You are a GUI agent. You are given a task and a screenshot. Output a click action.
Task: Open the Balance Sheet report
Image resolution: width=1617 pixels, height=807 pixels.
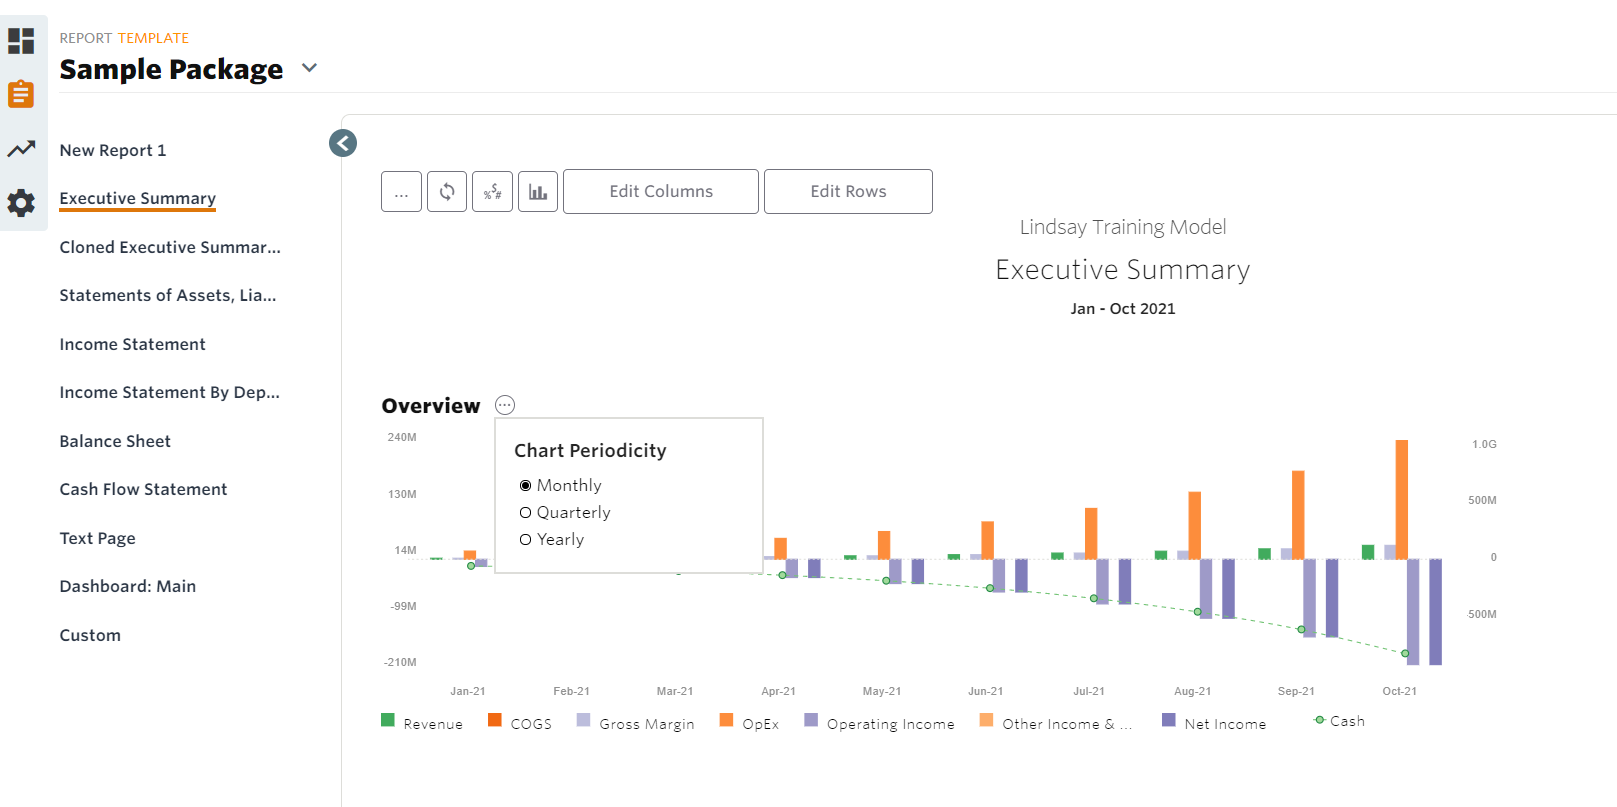115,441
